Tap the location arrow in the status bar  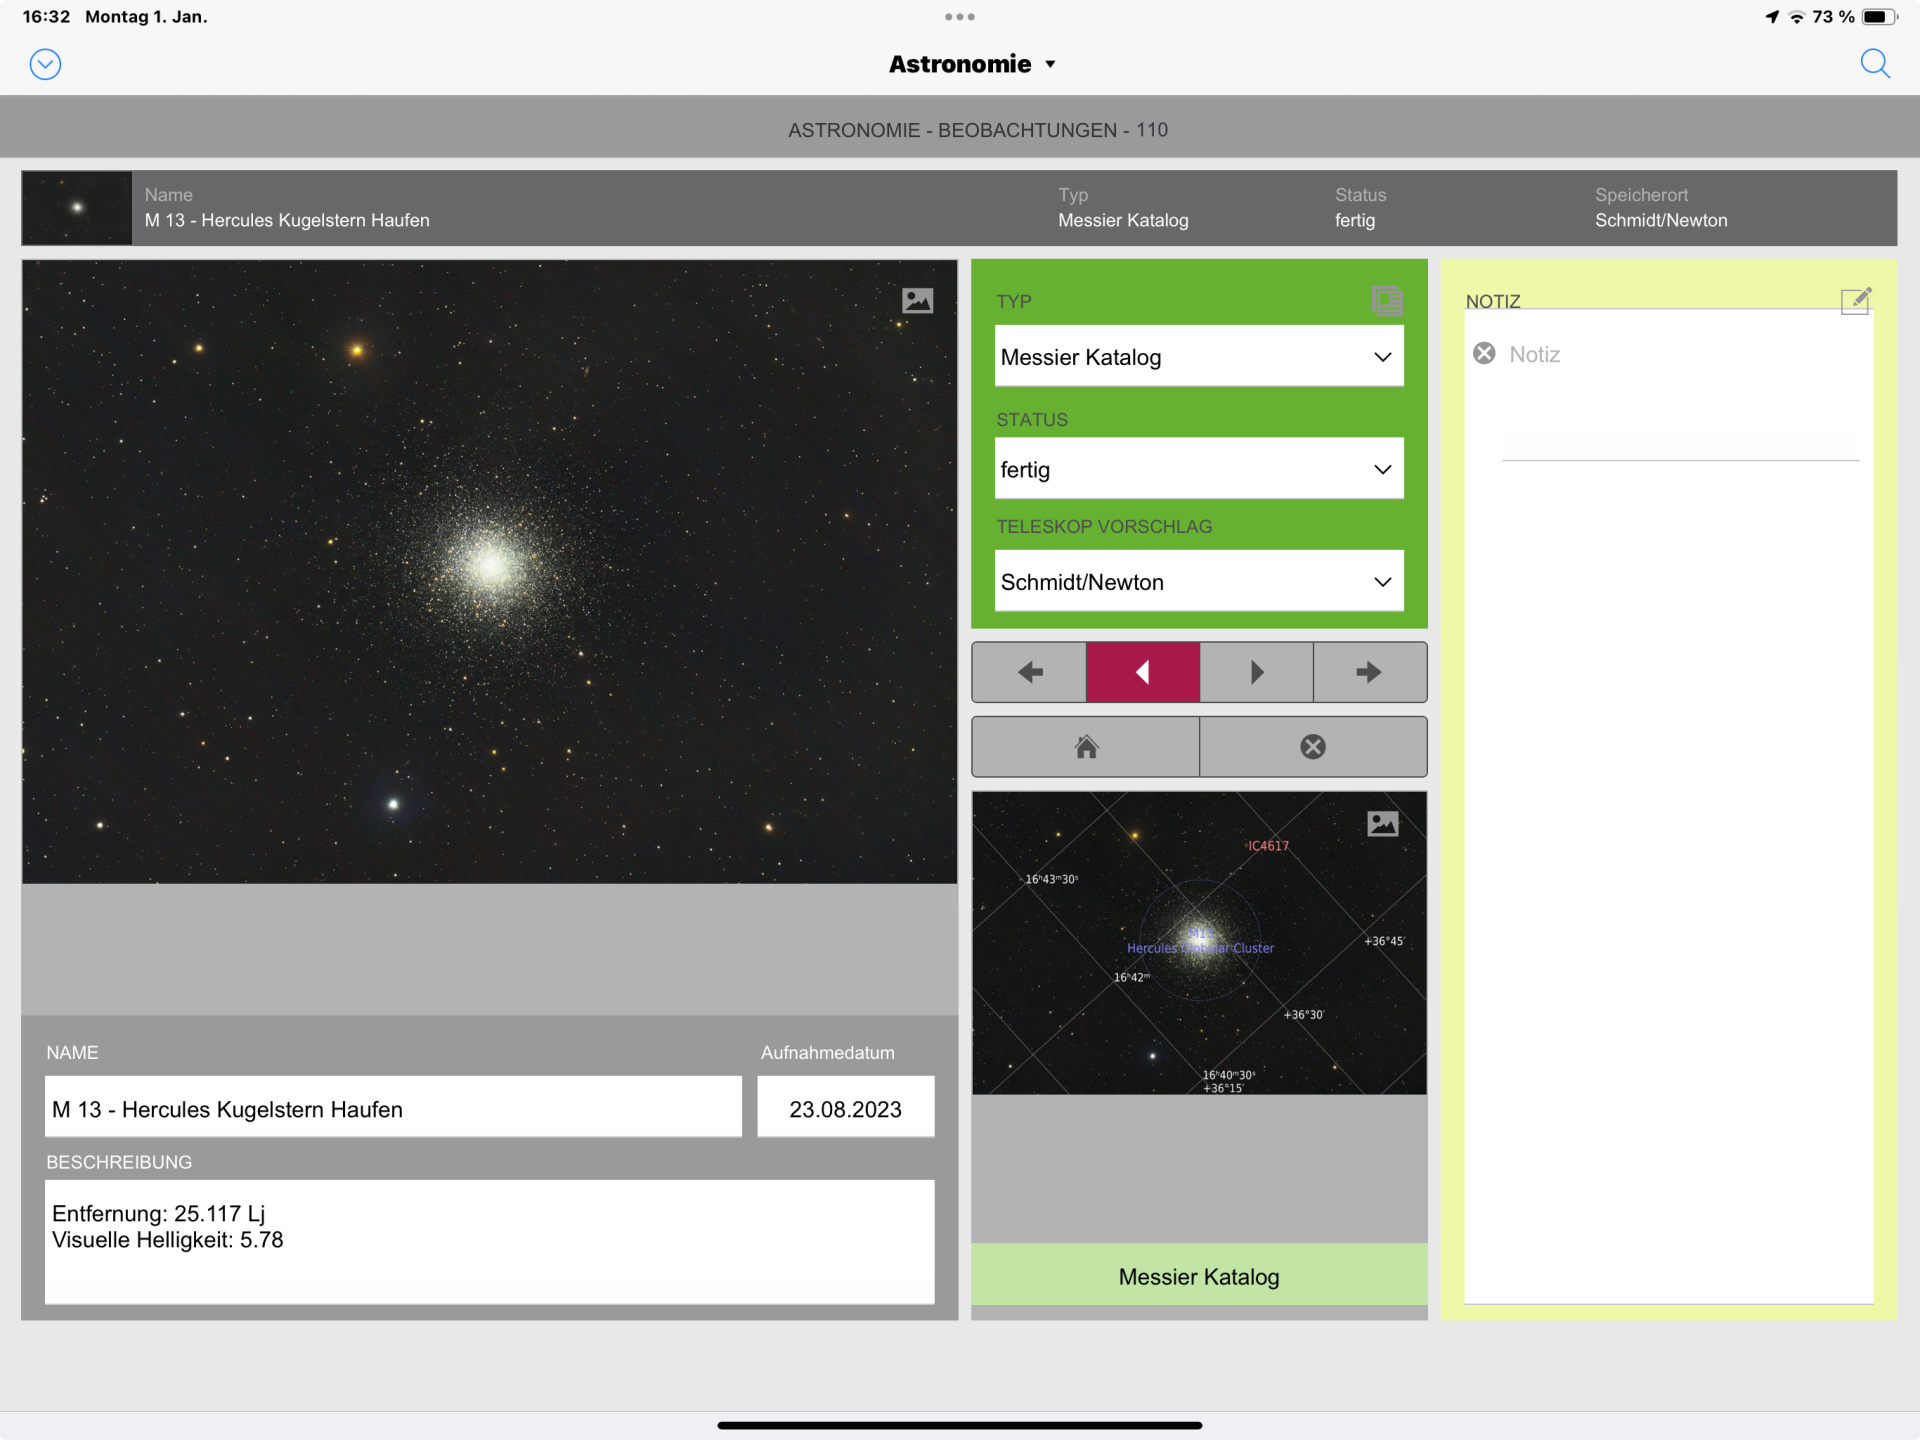1772,17
